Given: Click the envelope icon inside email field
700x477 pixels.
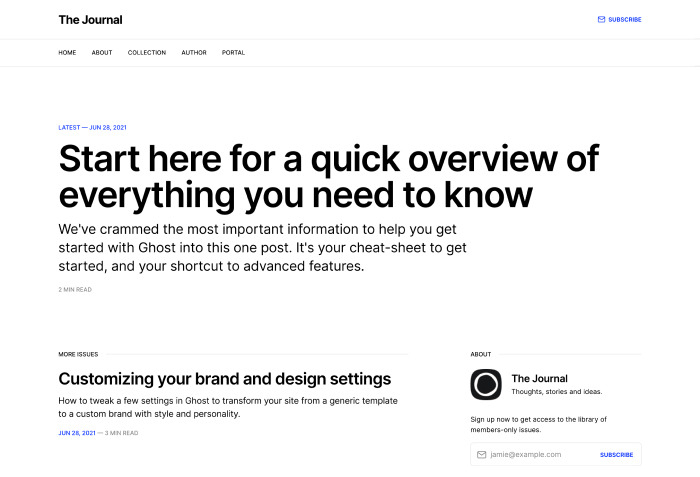Looking at the screenshot, I should pos(482,455).
